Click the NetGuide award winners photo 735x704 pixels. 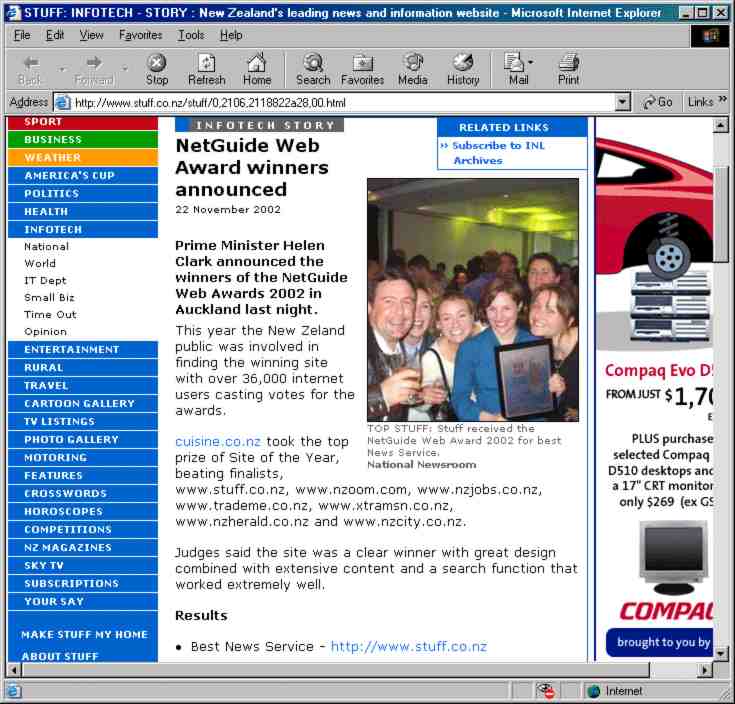tap(472, 299)
